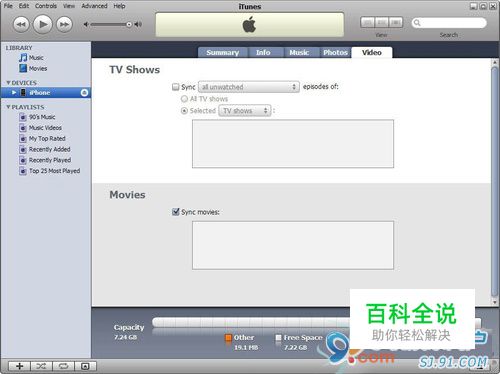
Task: Open the File menu
Action: [x=8, y=6]
